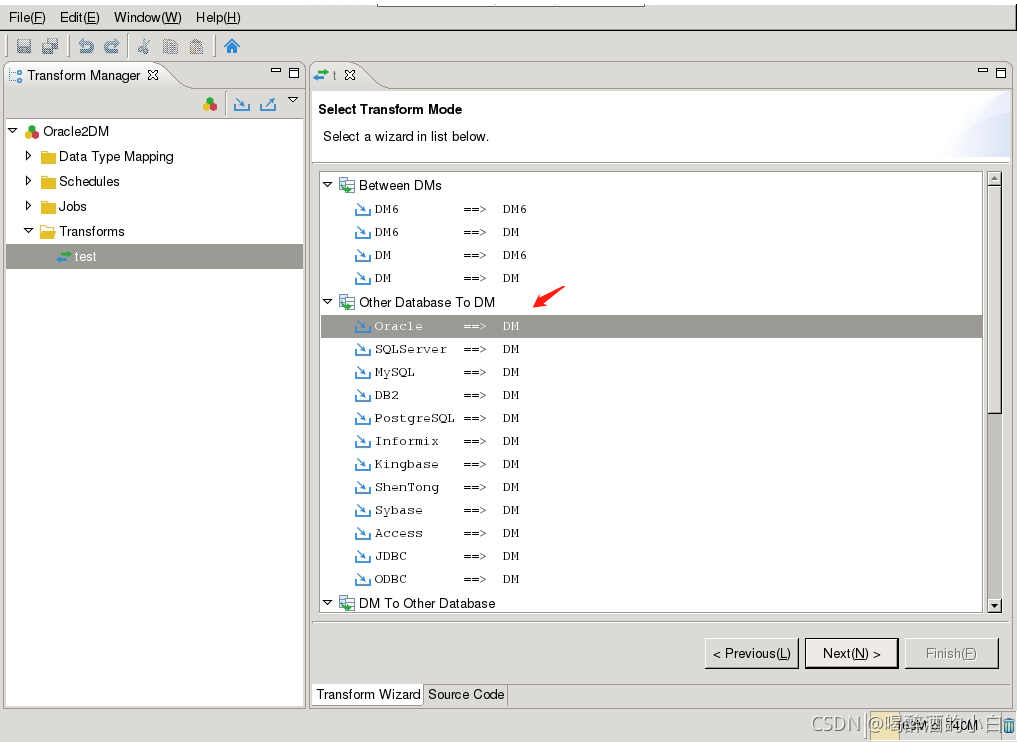Switch to the Transform Wizard tab
The image size is (1017, 742).
point(368,694)
